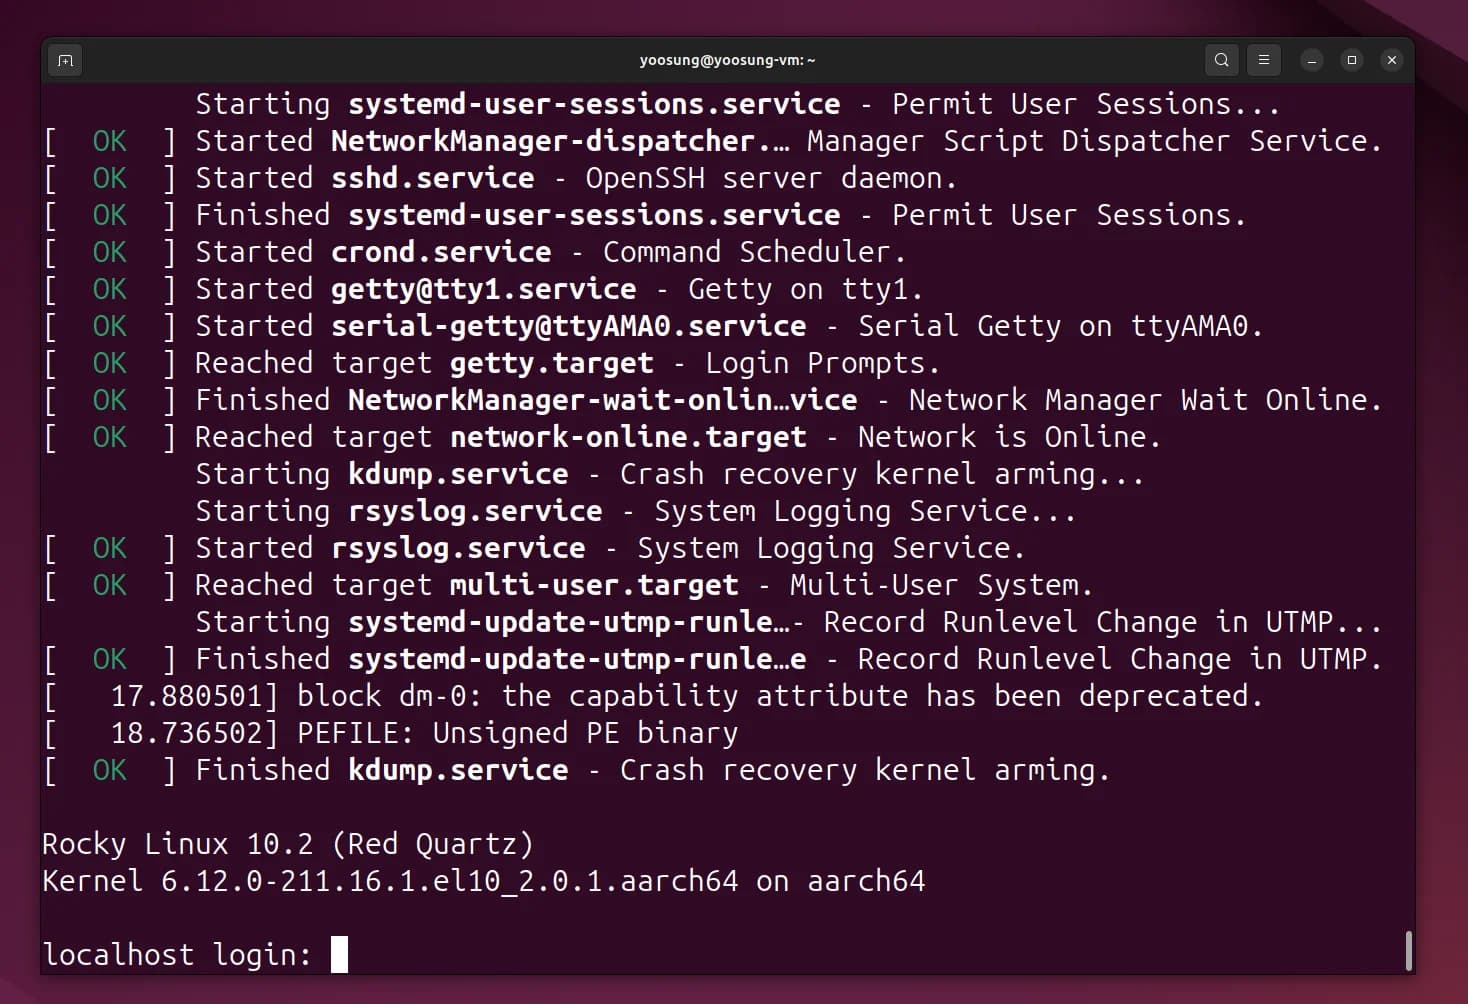Click the Started rsyslog.service line
This screenshot has width=1468, height=1004.
click(535, 548)
